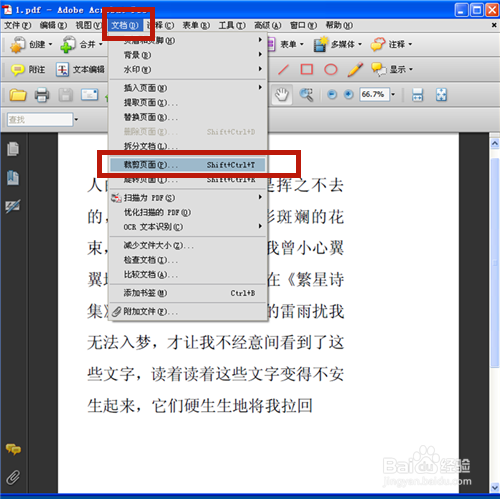Open the Document (文档) menu

[125, 25]
